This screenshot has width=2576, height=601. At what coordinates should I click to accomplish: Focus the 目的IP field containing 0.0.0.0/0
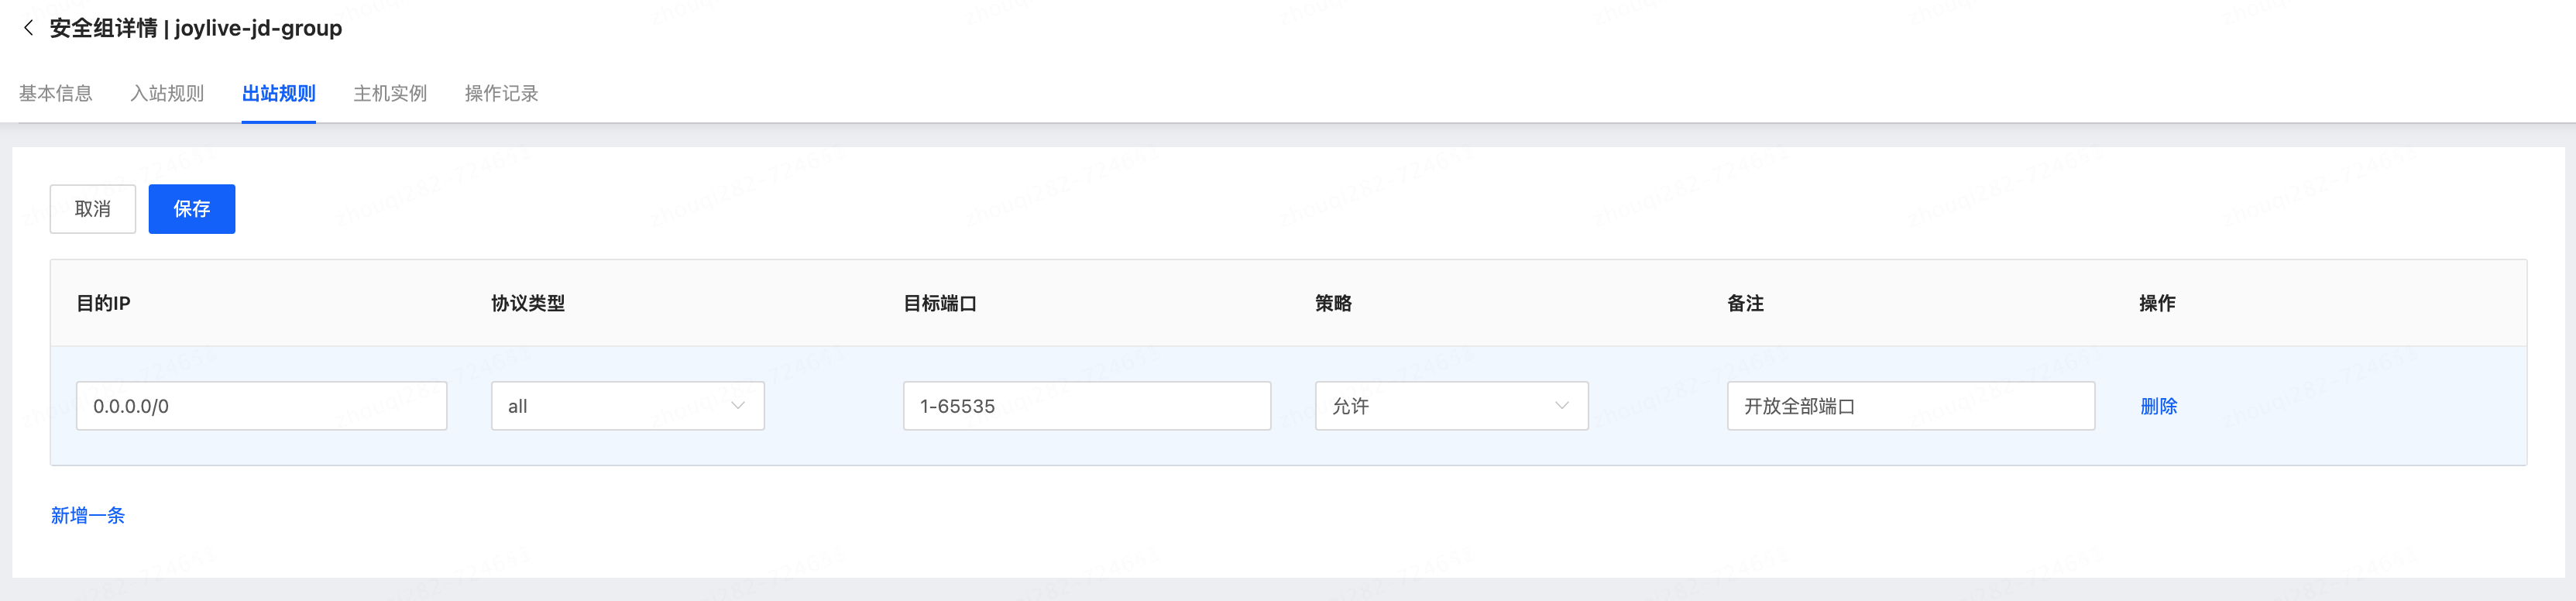pos(261,406)
